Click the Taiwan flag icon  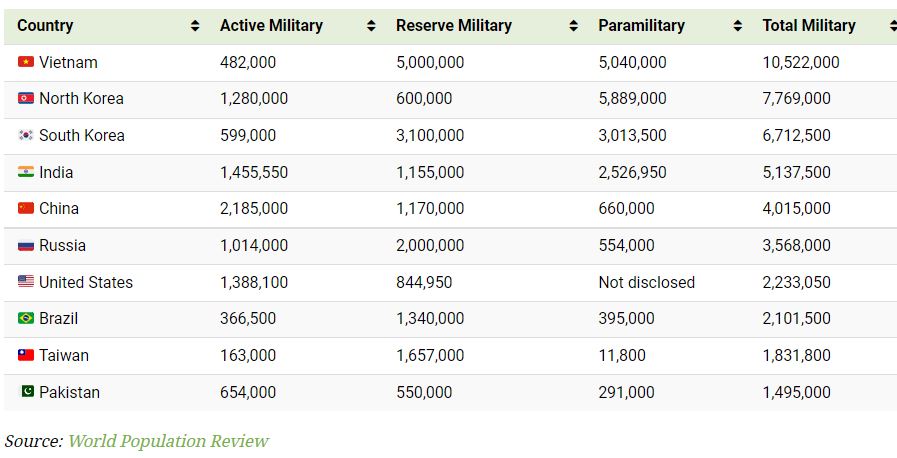pyautogui.click(x=26, y=355)
